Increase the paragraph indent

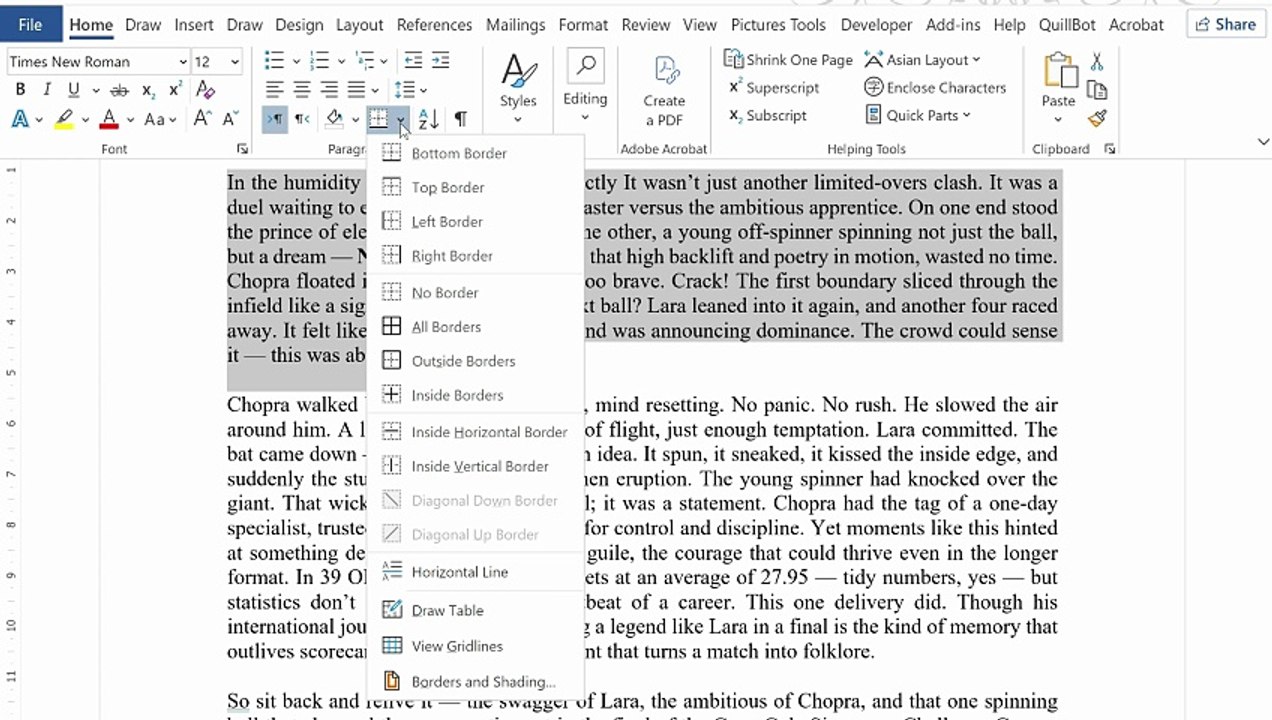[x=440, y=61]
